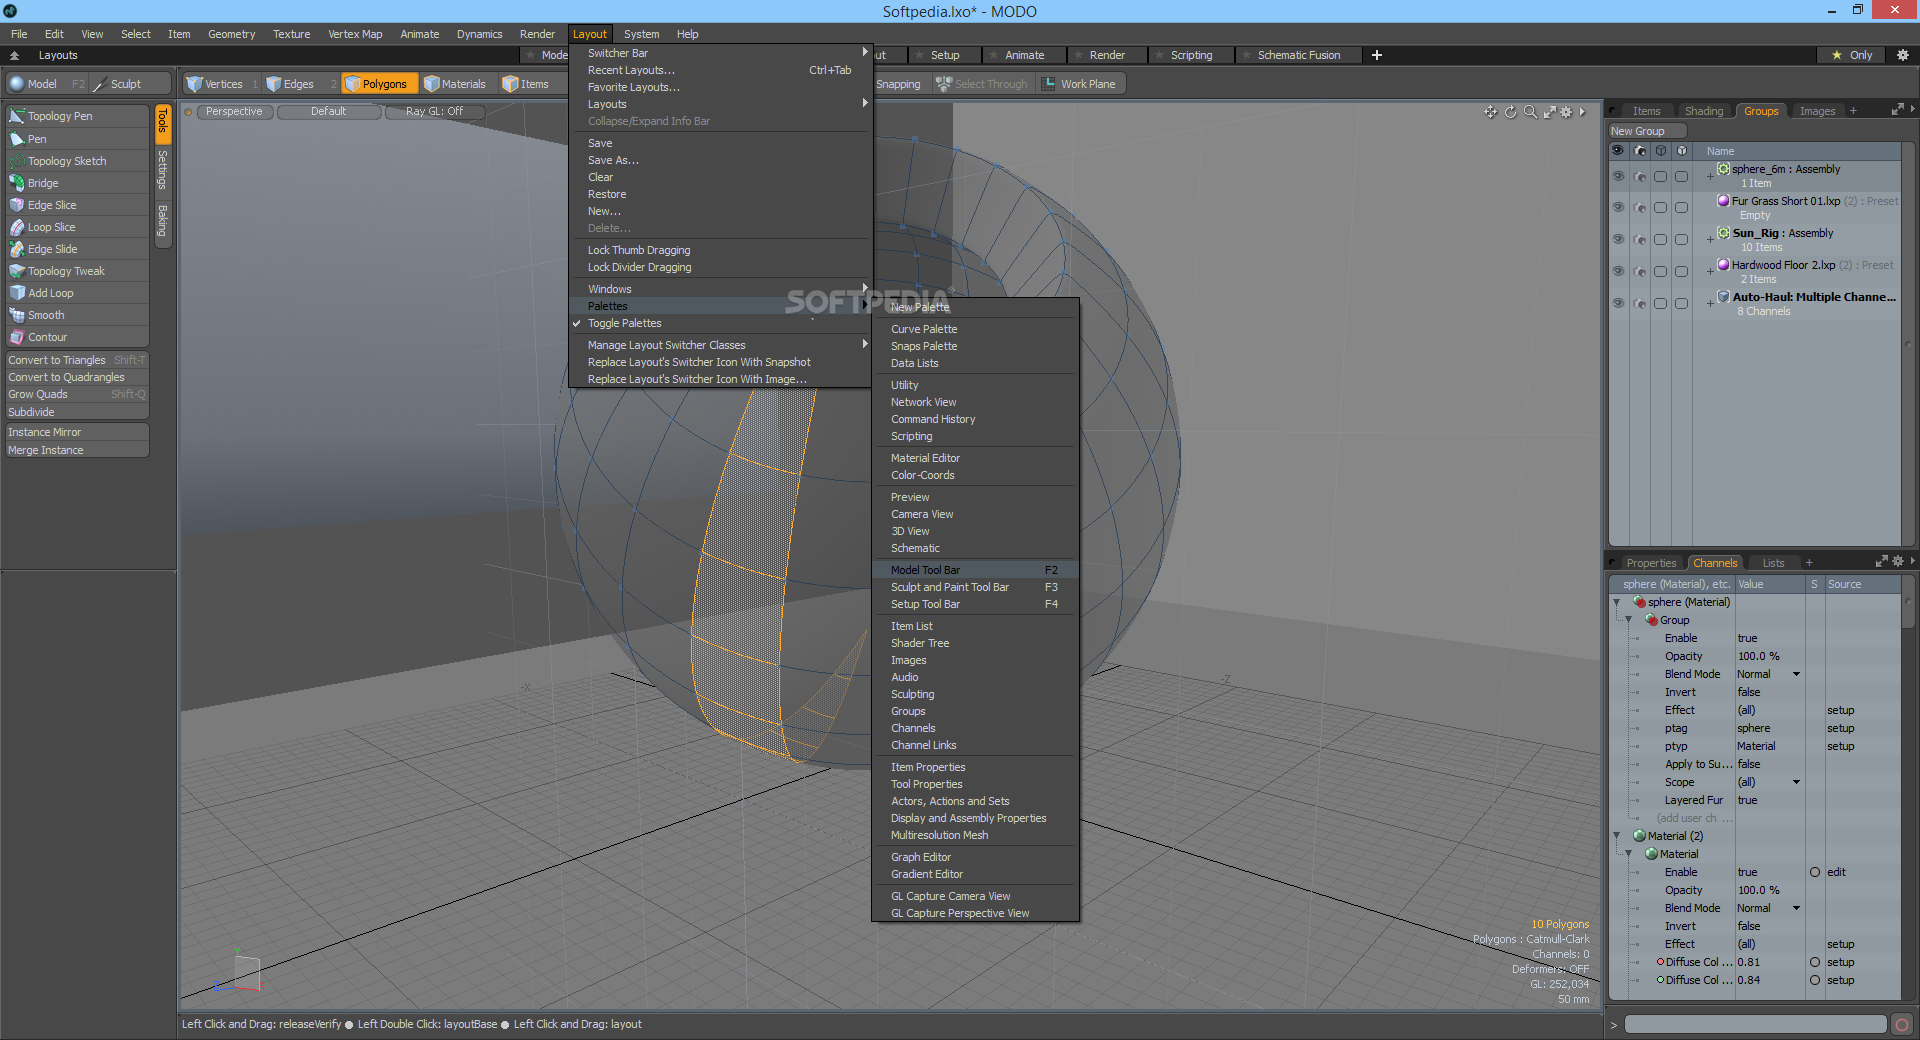Pick the Loop Slice tool
Viewport: 1920px width, 1040px height.
point(77,227)
